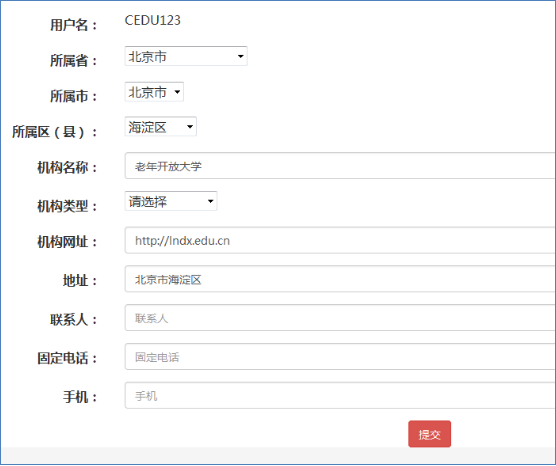Click the 机构名称 field containing 老年开放大学
556x466 pixels.
click(340, 166)
